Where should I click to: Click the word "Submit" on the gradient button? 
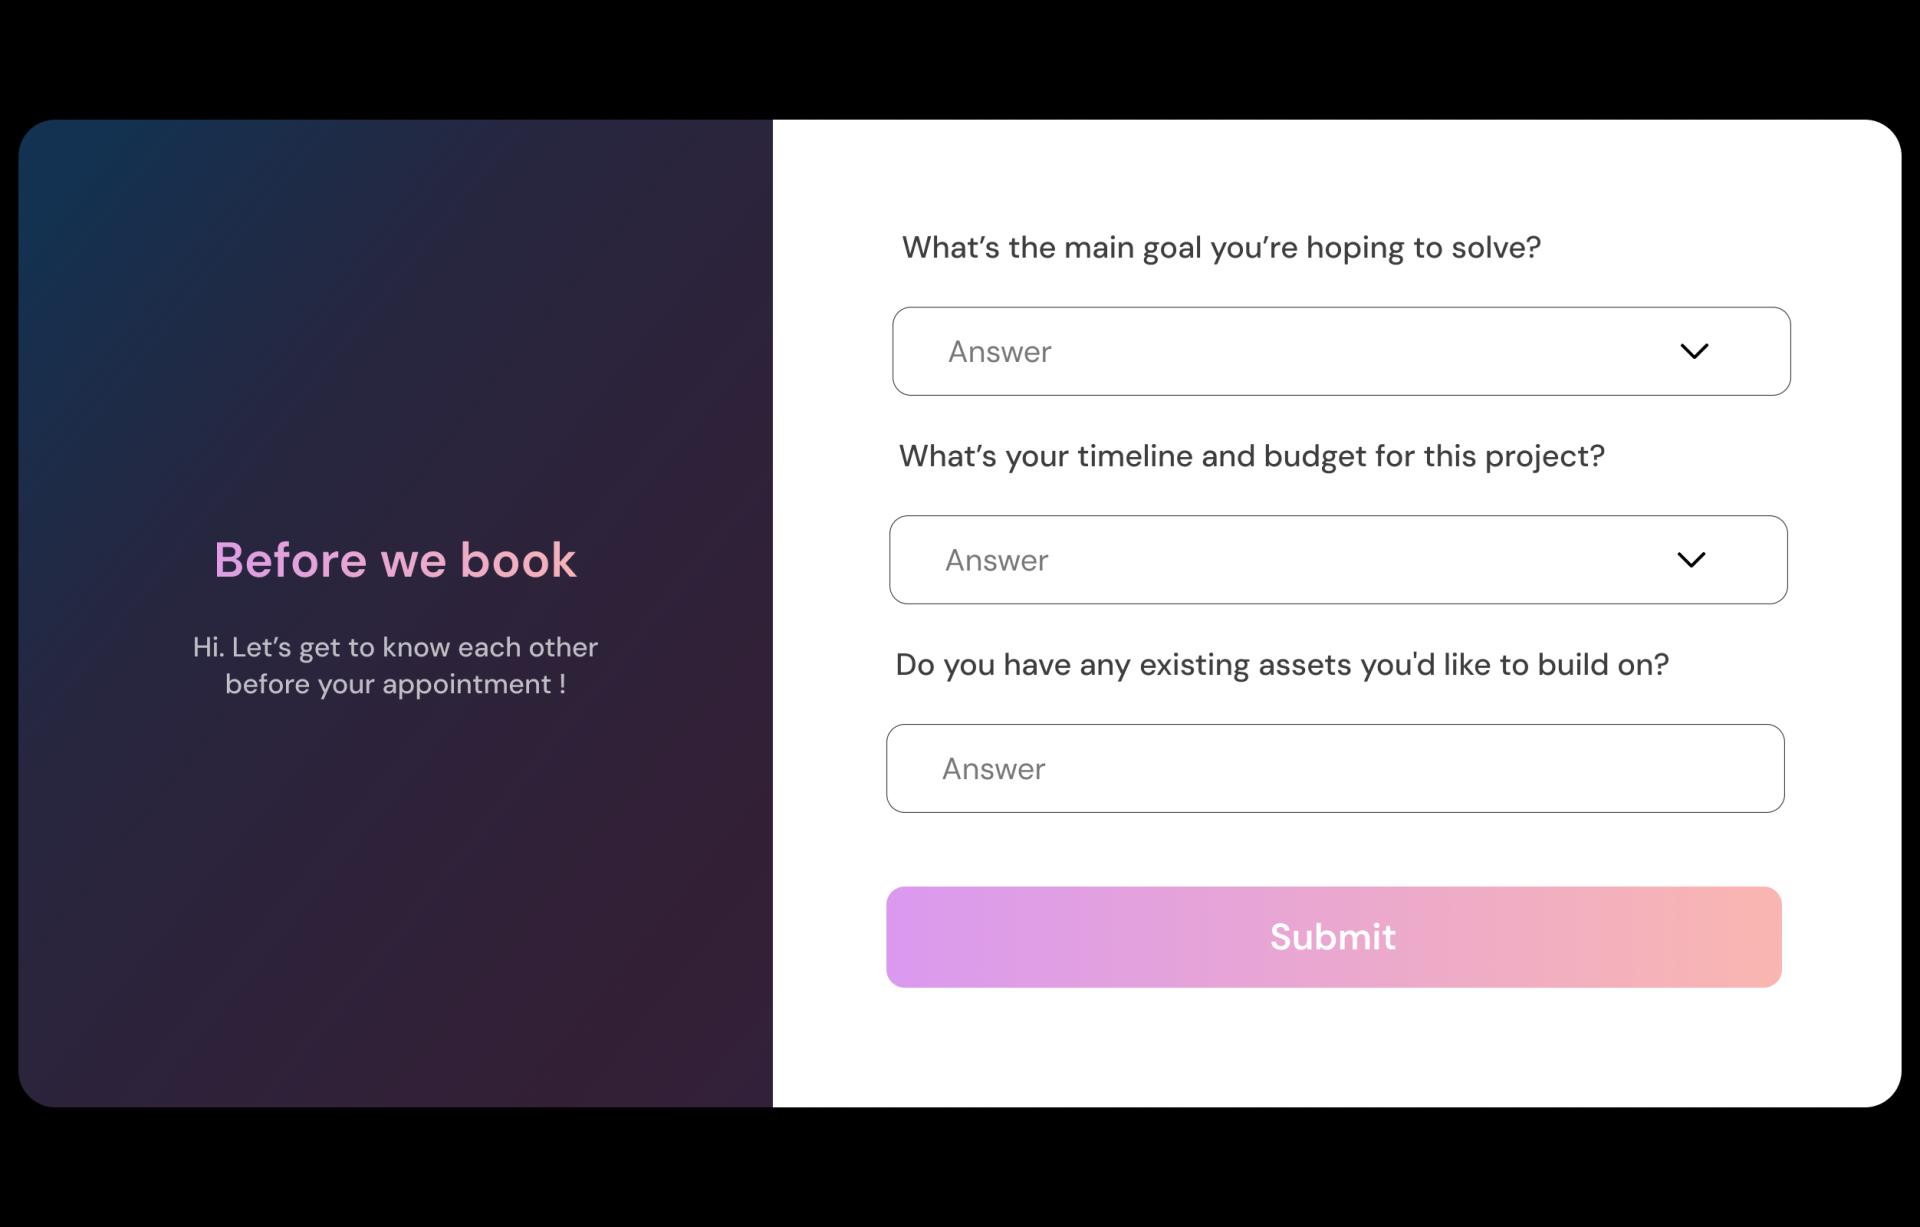[x=1332, y=937]
